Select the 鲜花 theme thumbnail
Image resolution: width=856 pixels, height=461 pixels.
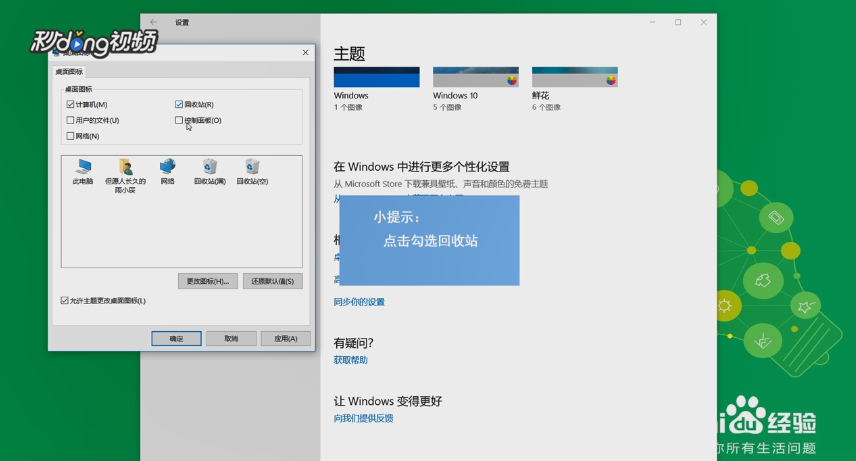point(575,77)
